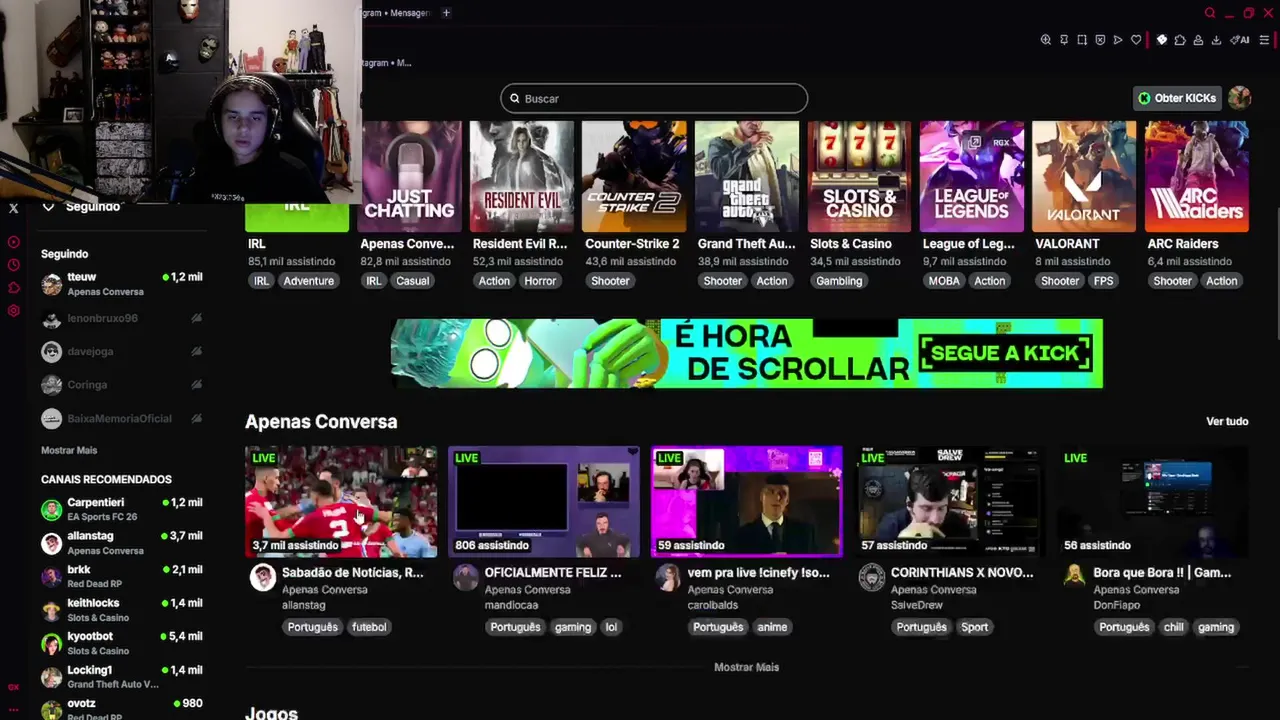
Task: Open the extensions puzzle icon in toolbar
Action: (x=1180, y=40)
